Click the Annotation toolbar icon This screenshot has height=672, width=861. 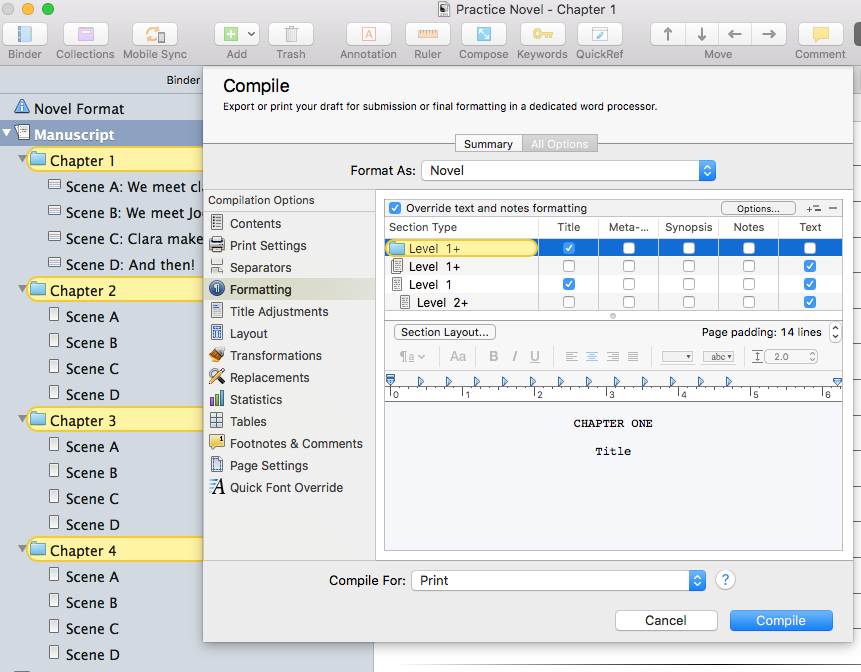click(368, 34)
